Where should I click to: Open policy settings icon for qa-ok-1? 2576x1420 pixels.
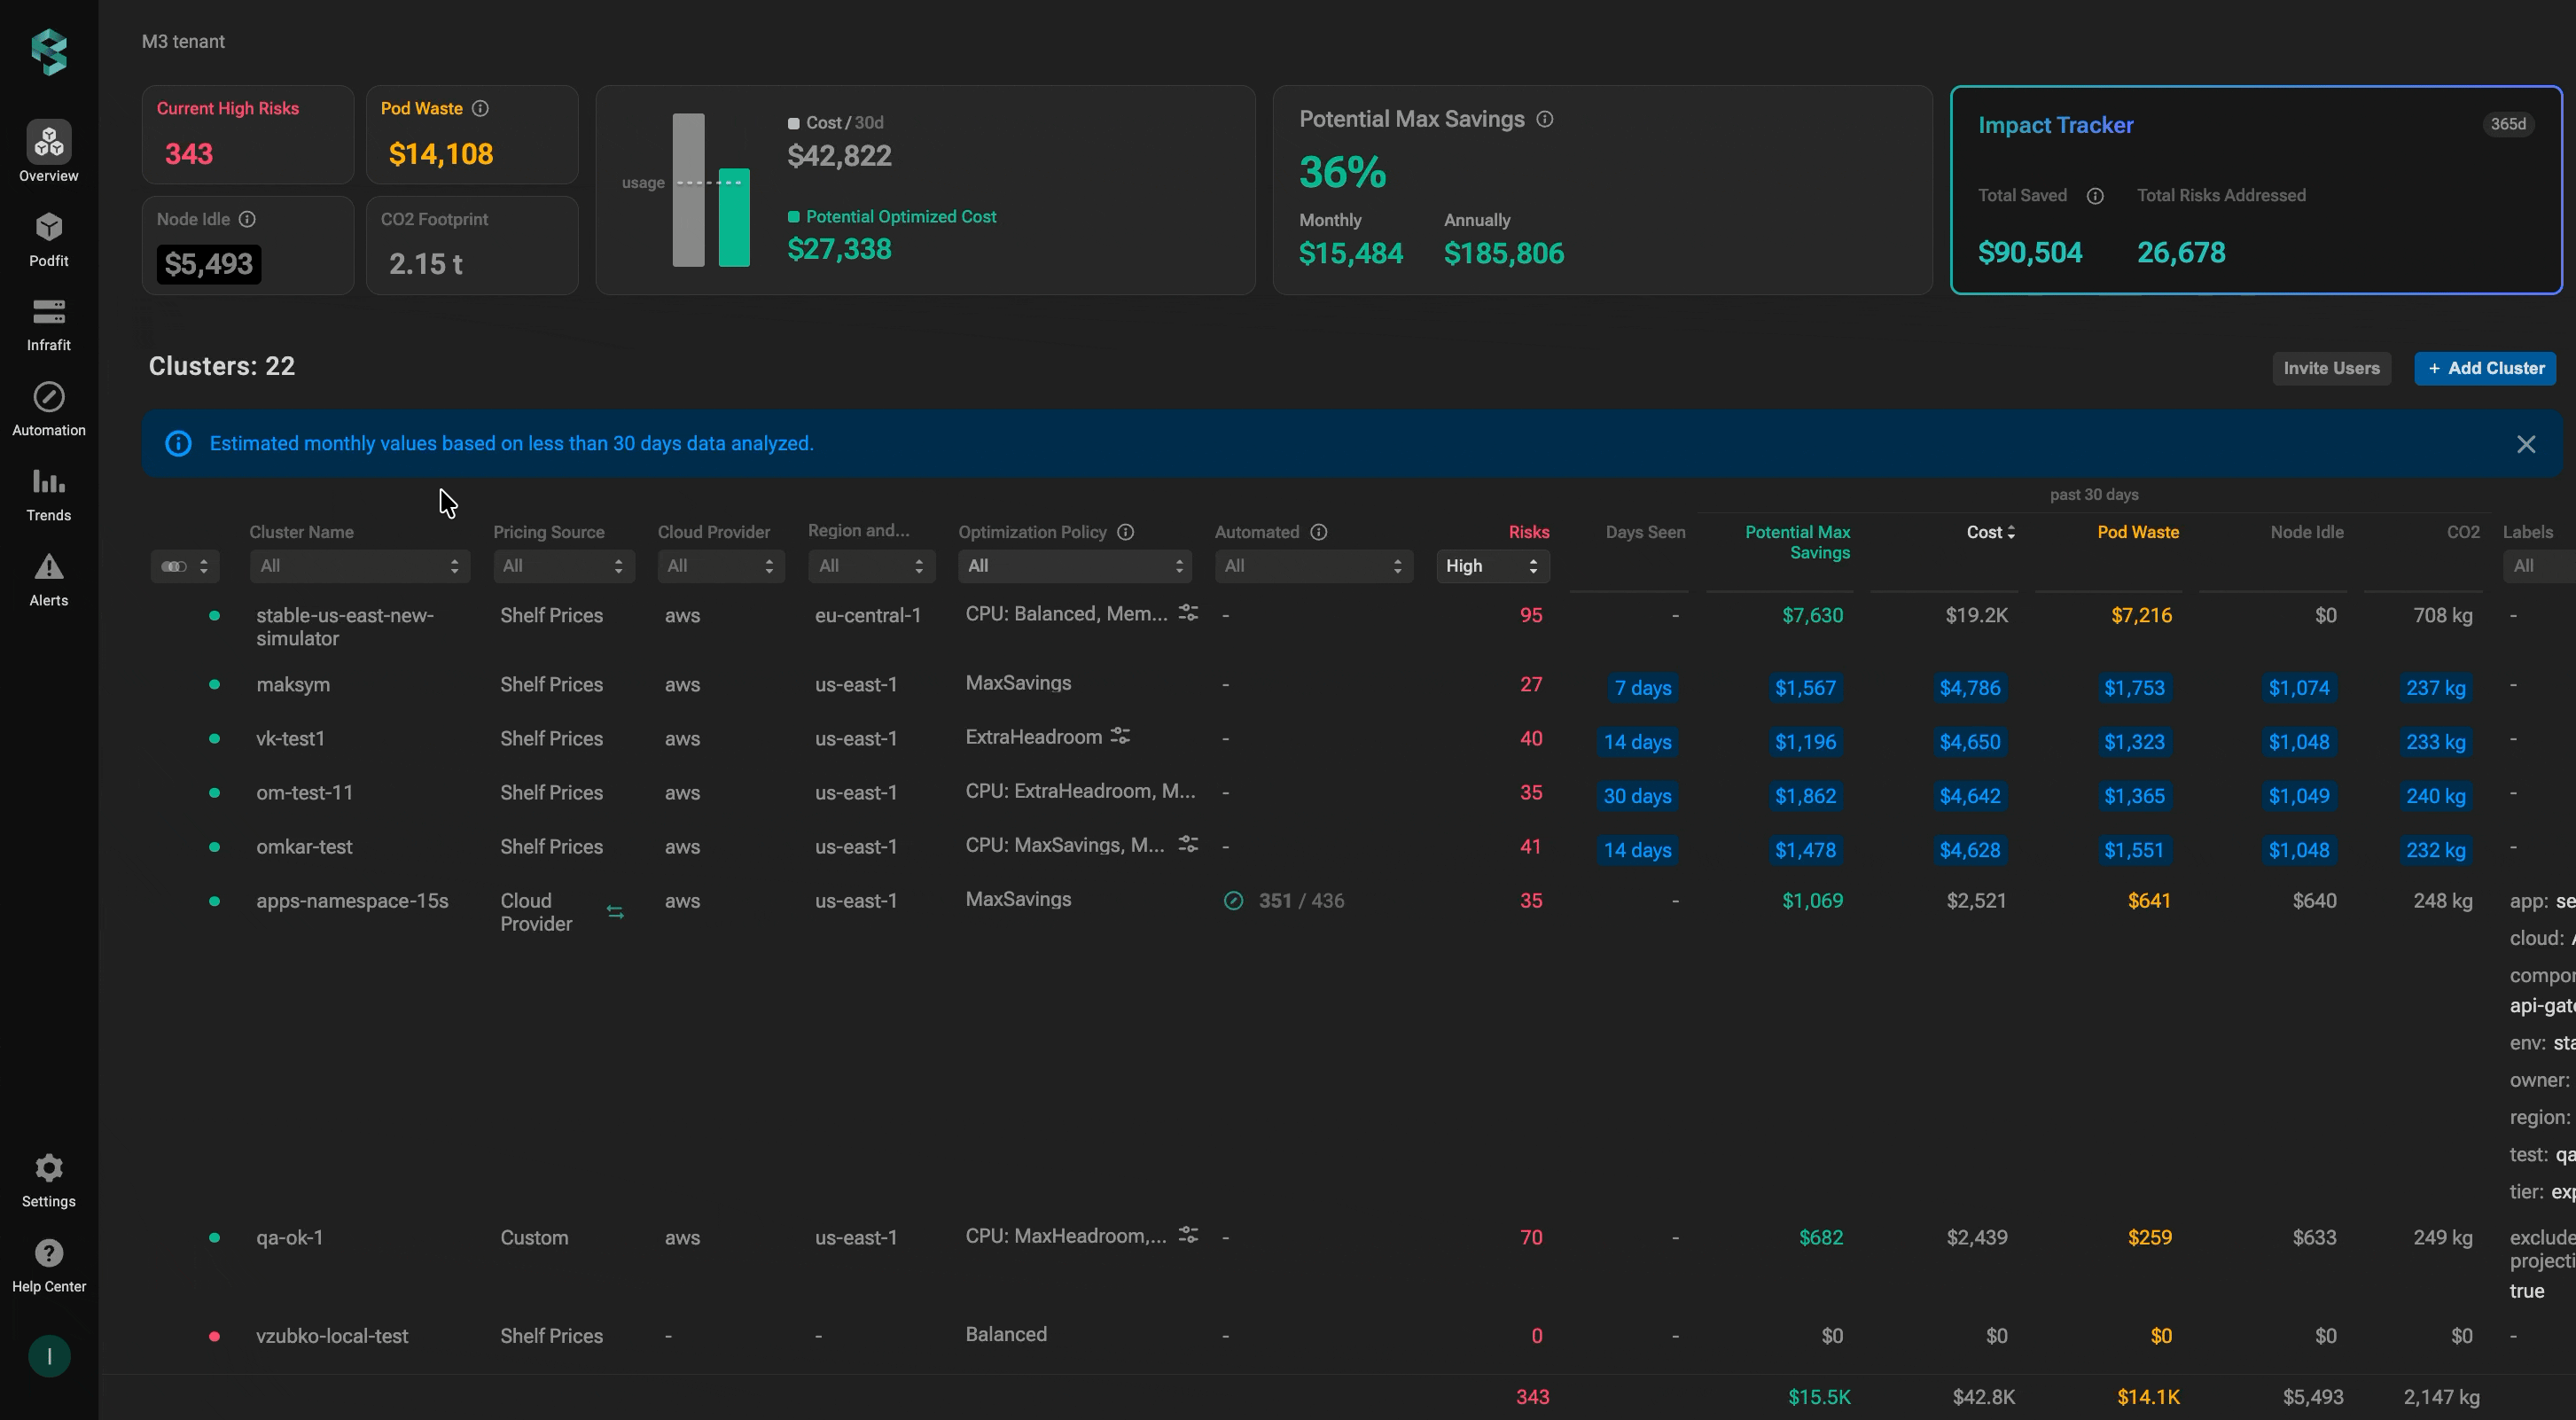[x=1188, y=1235]
